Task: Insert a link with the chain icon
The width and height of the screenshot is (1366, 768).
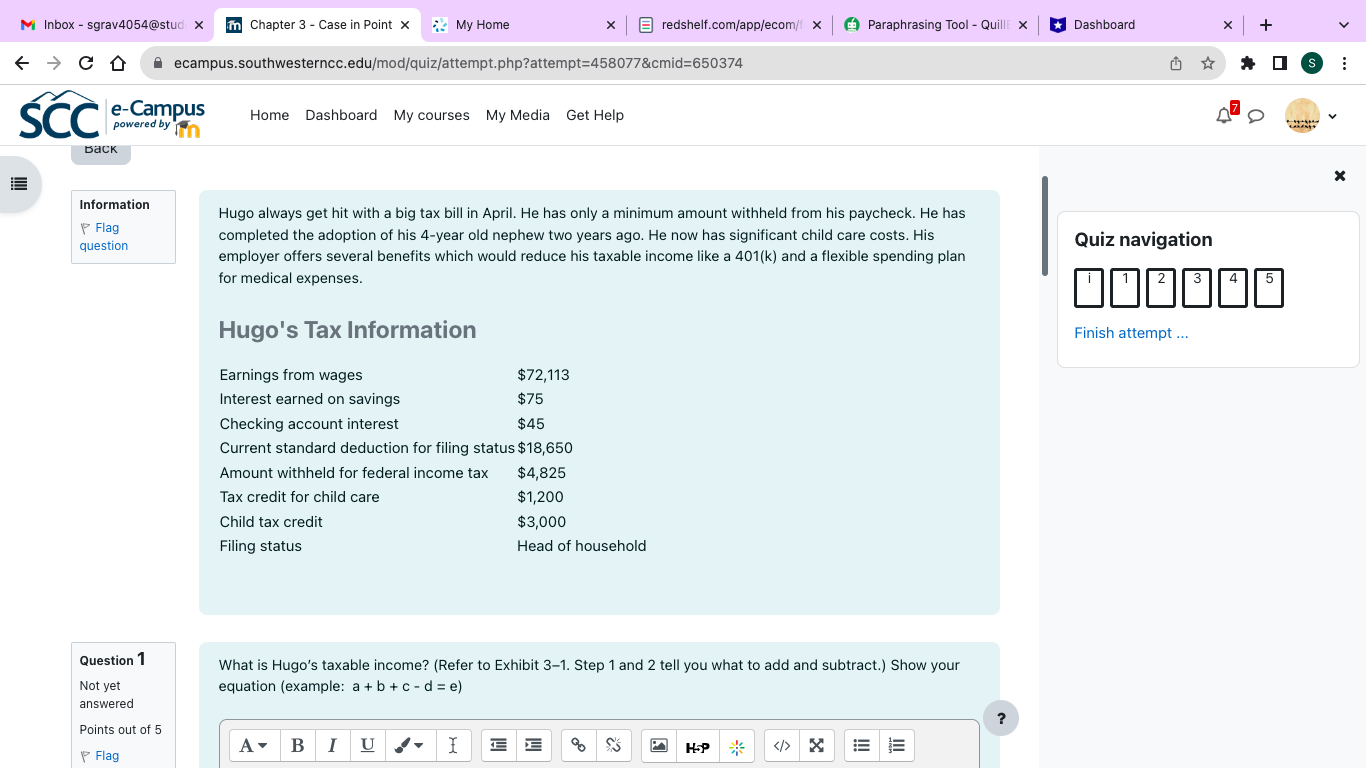Action: (578, 745)
